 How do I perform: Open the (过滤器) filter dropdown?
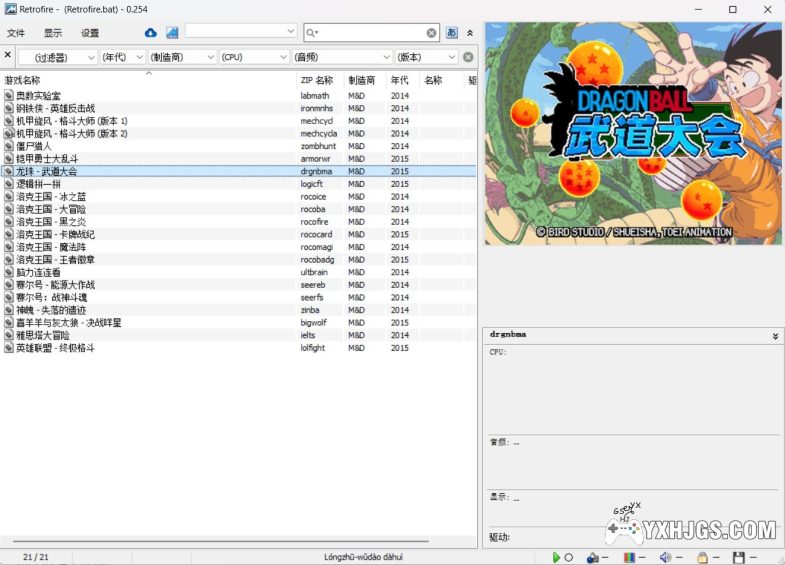(x=58, y=57)
